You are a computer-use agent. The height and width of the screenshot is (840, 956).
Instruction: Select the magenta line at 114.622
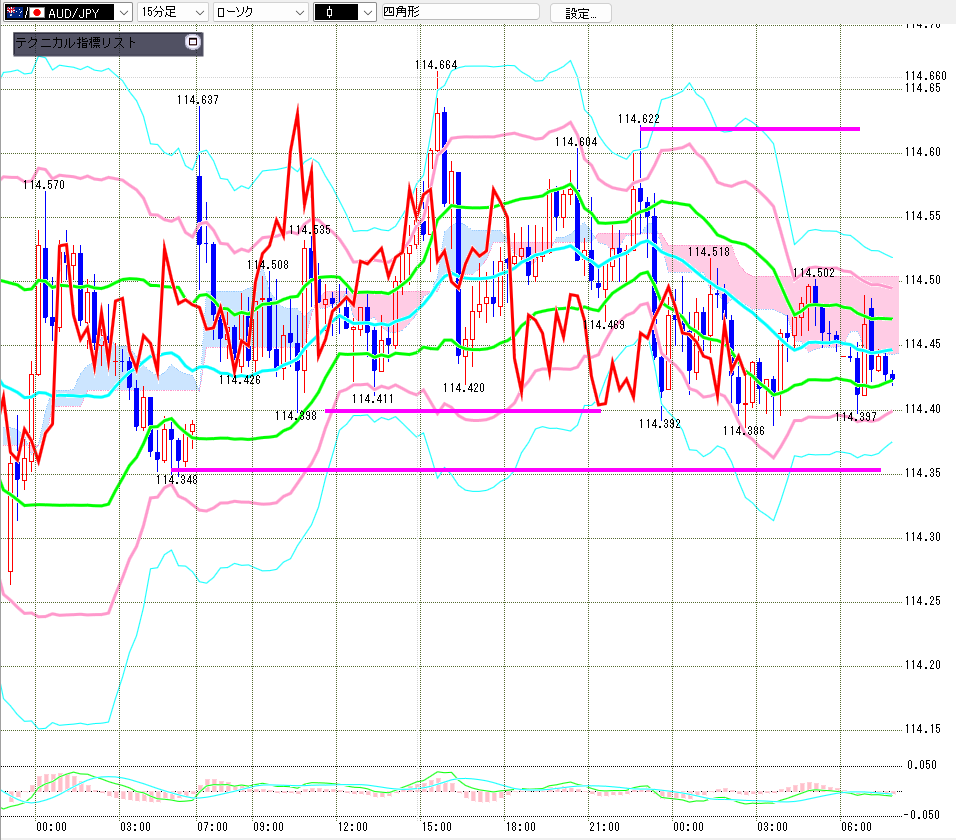point(750,129)
